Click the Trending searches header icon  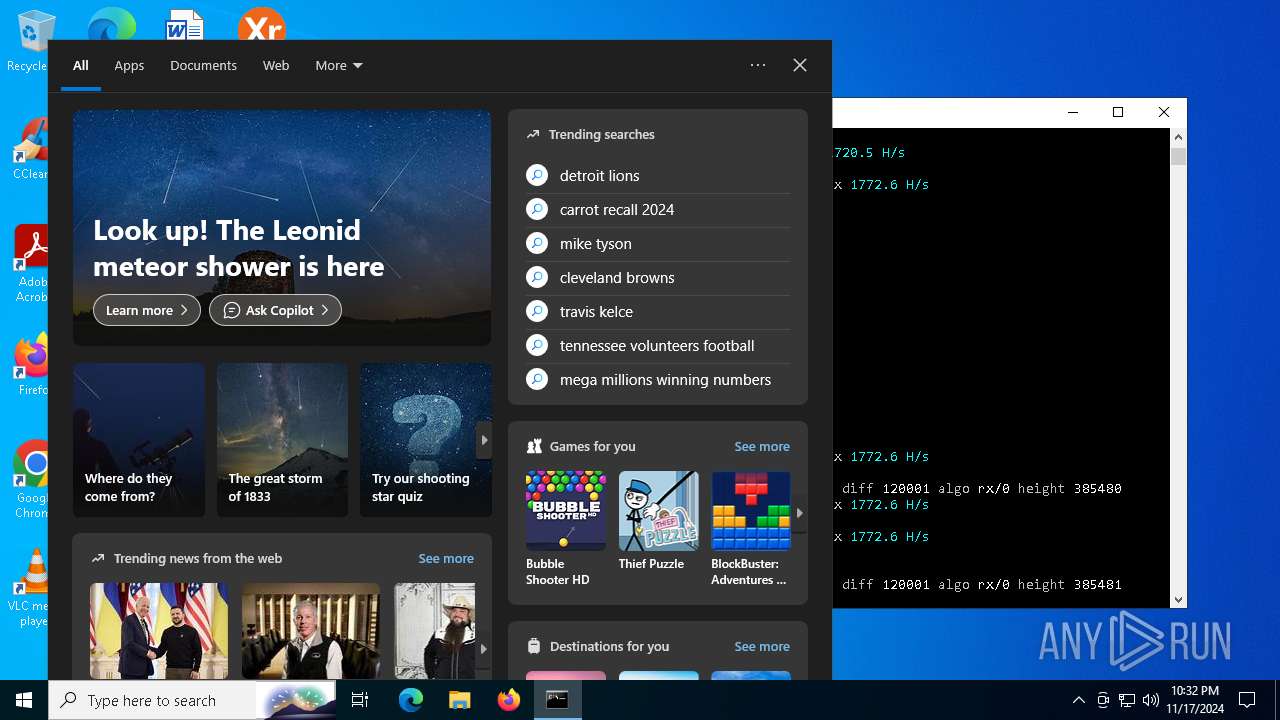coord(533,134)
